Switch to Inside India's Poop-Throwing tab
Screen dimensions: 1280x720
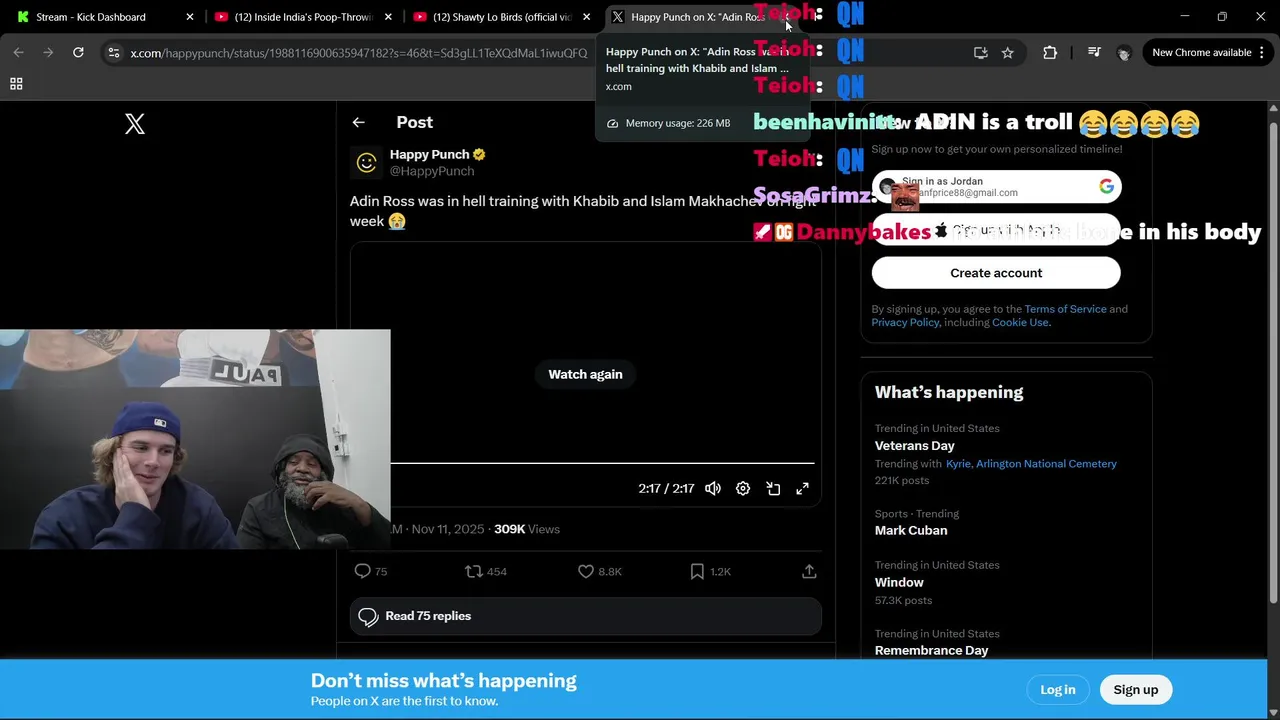302,17
